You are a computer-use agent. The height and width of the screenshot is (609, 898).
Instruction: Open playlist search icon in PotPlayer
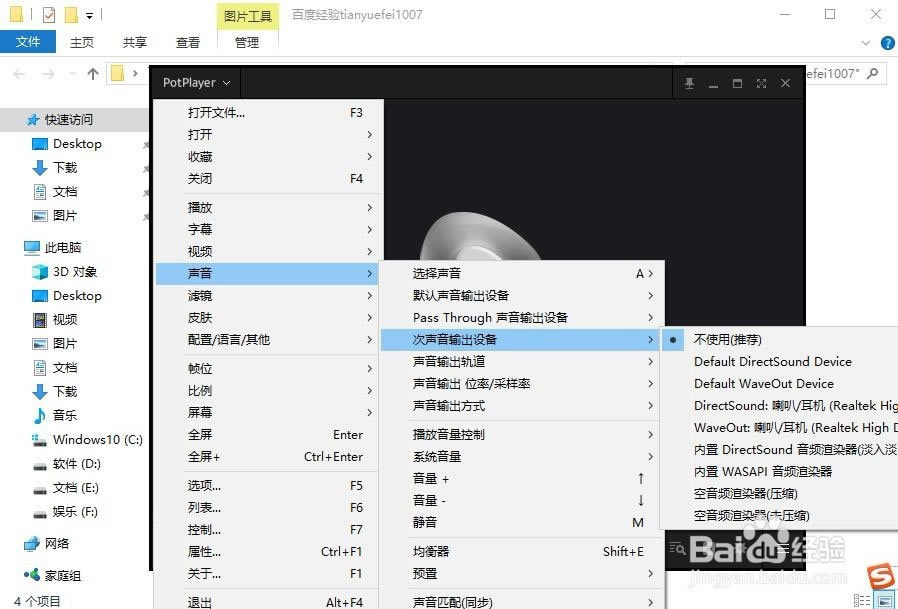pyautogui.click(x=678, y=548)
